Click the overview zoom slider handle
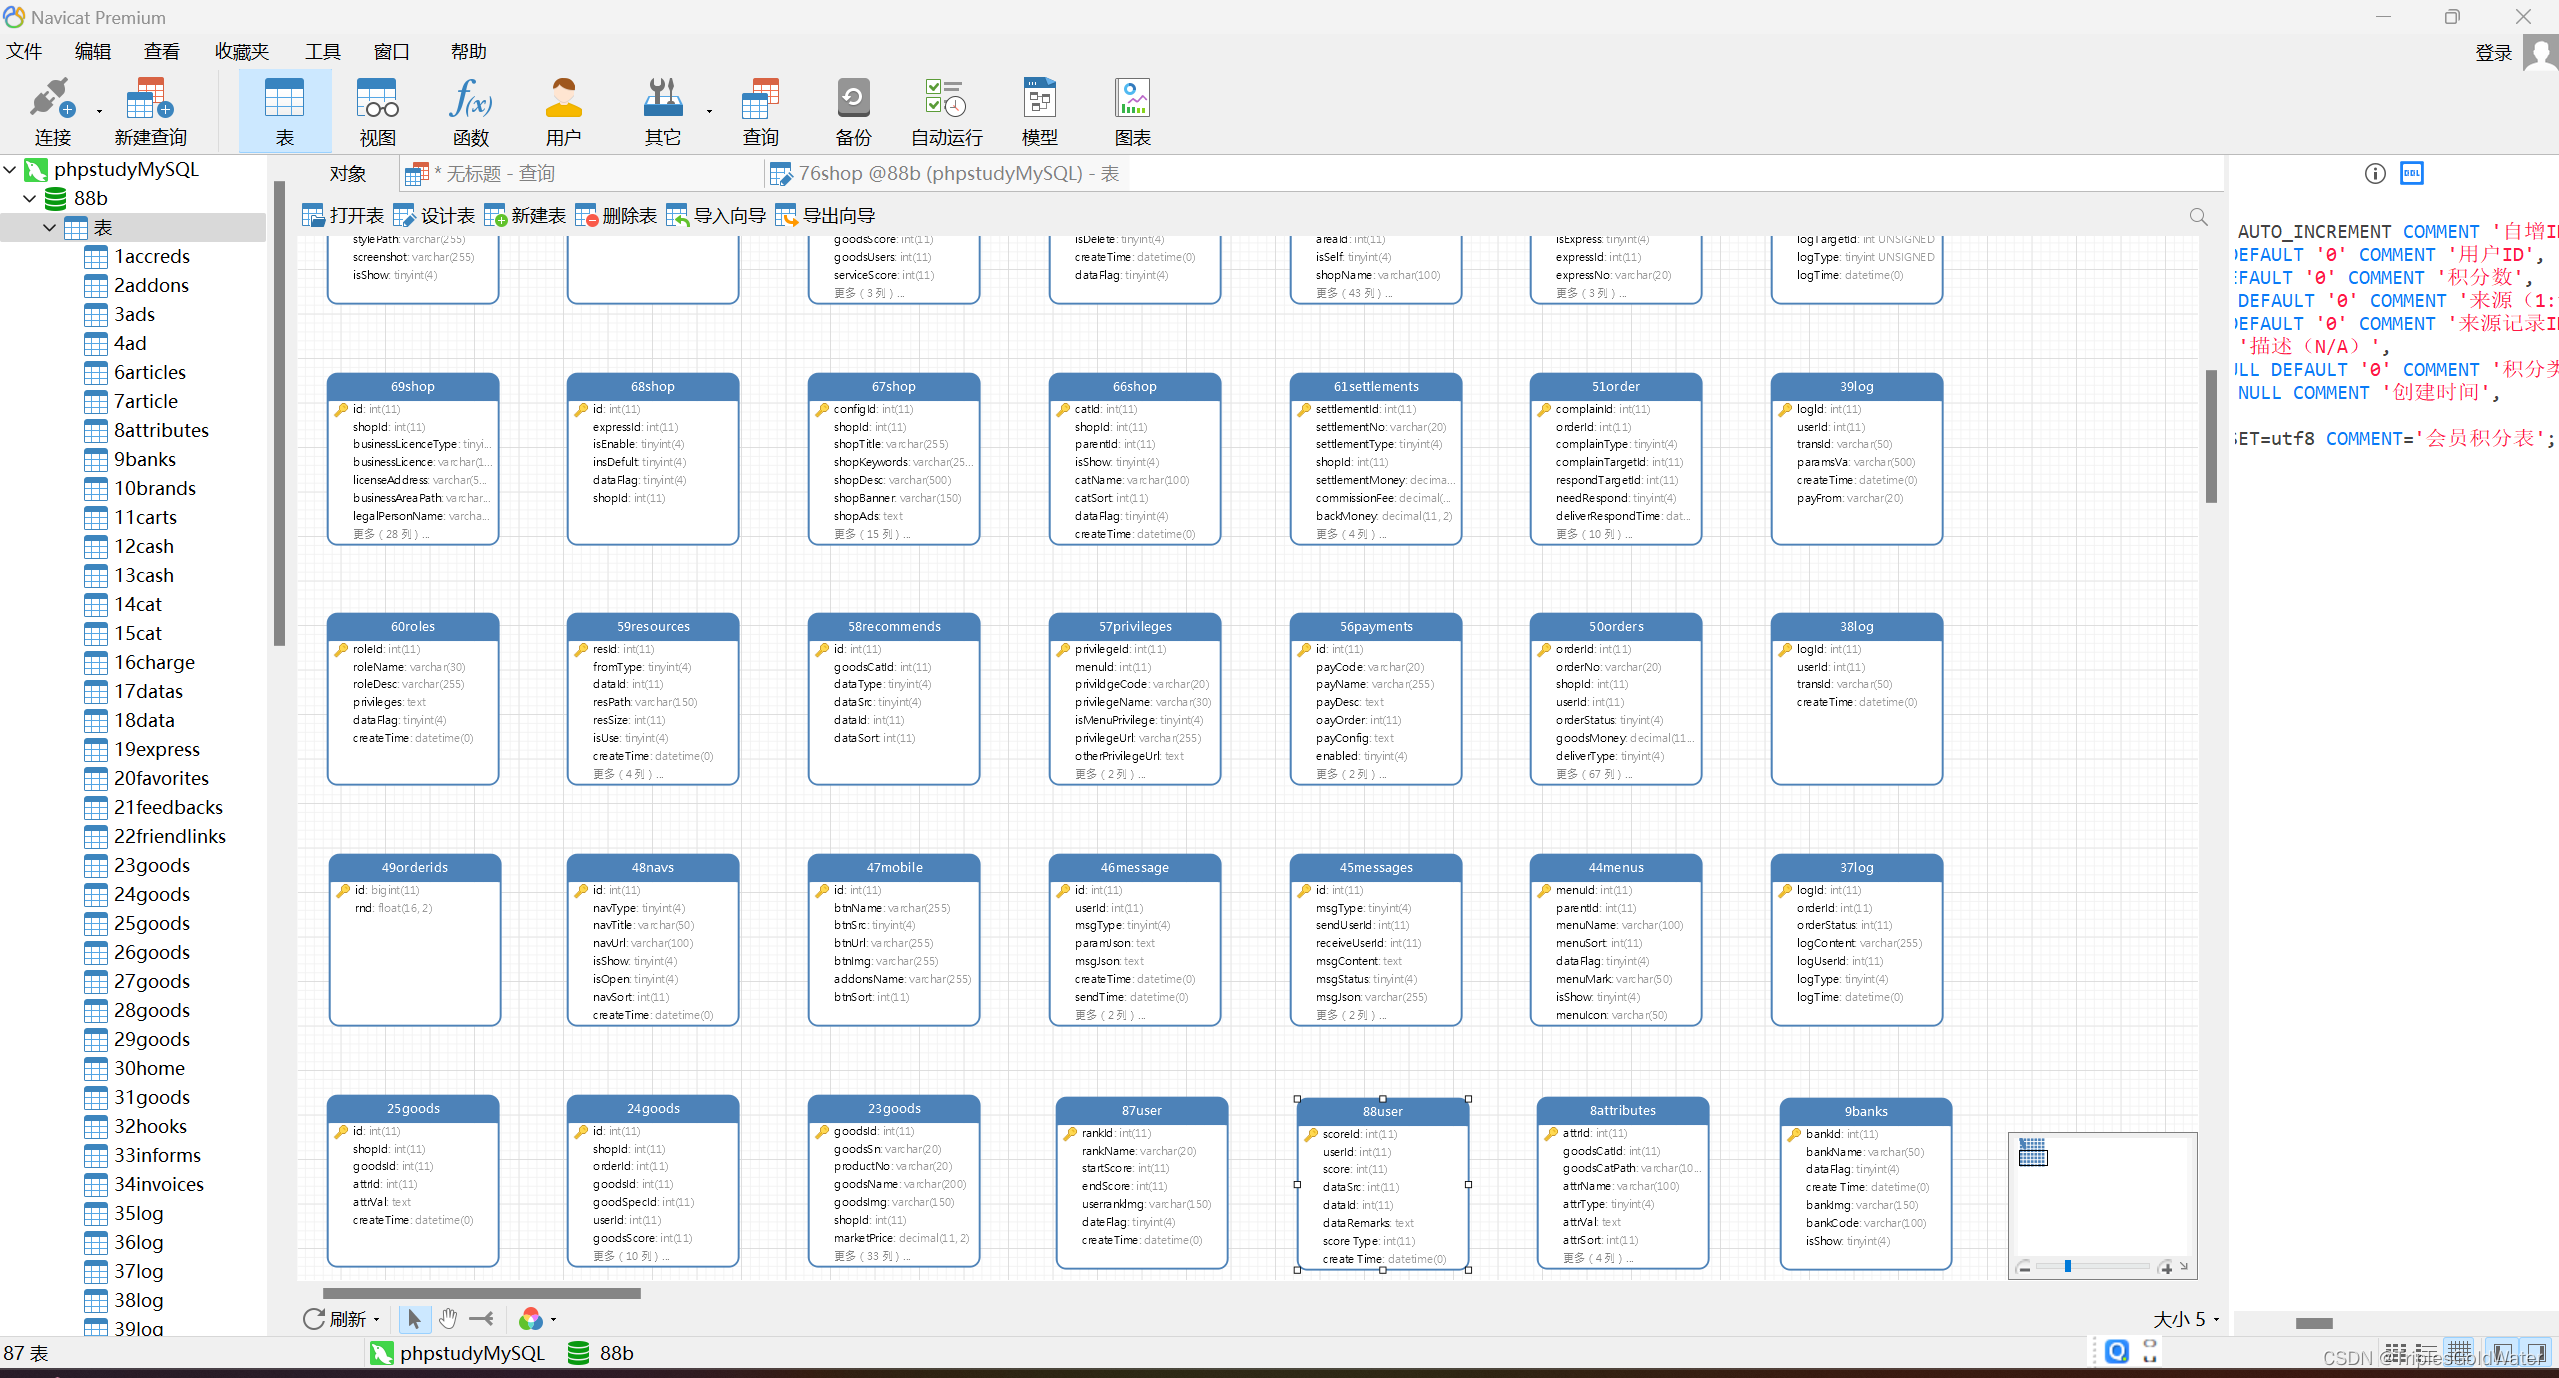The width and height of the screenshot is (2559, 1378). [2067, 1266]
